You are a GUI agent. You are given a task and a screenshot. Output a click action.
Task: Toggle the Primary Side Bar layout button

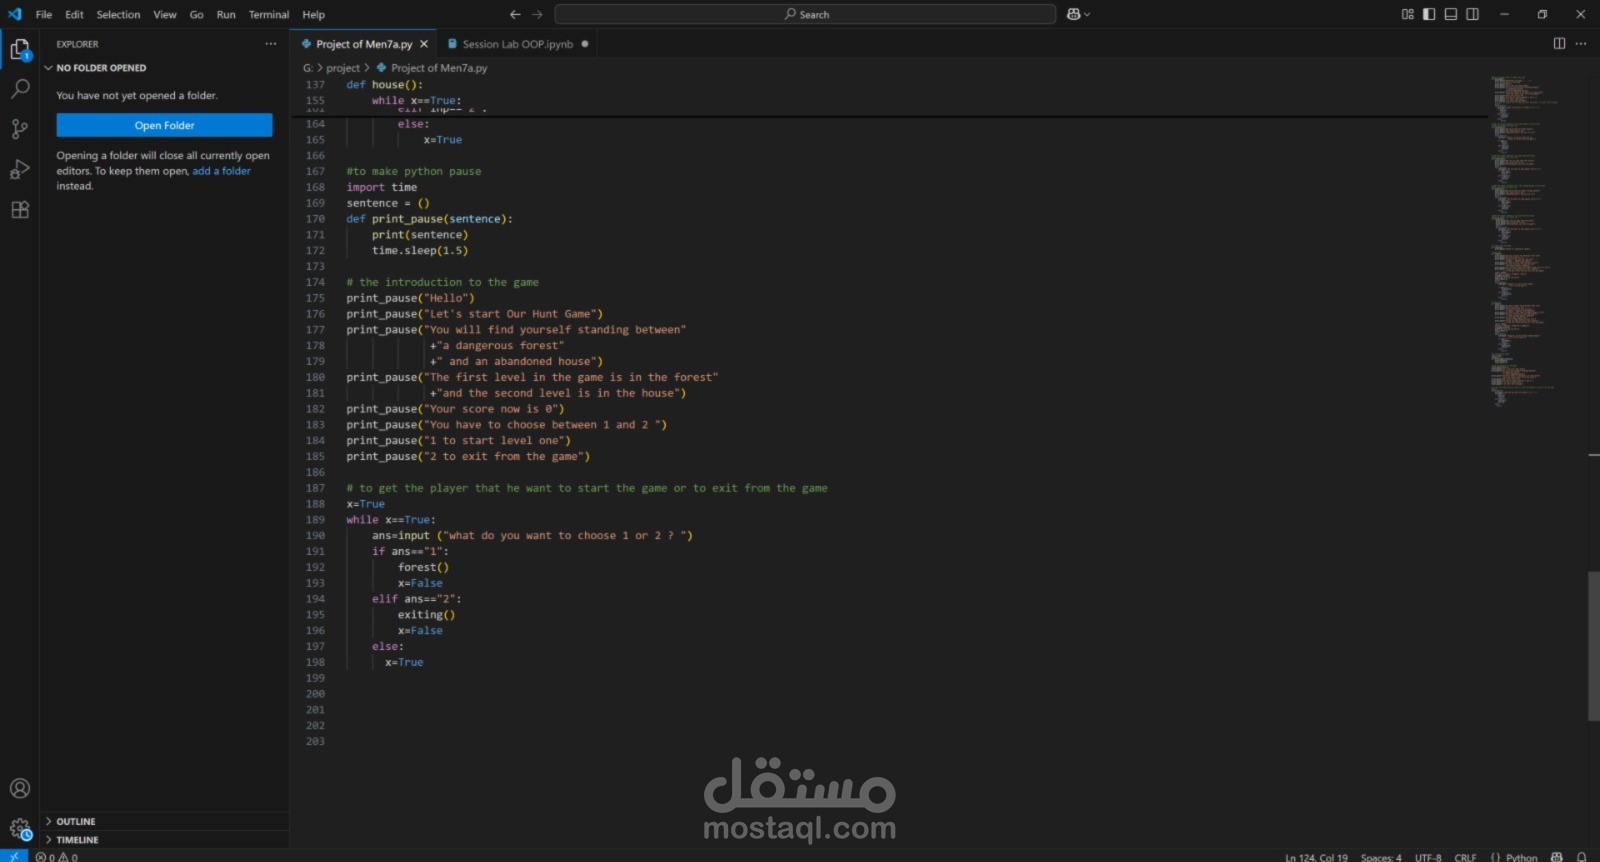[x=1429, y=14]
